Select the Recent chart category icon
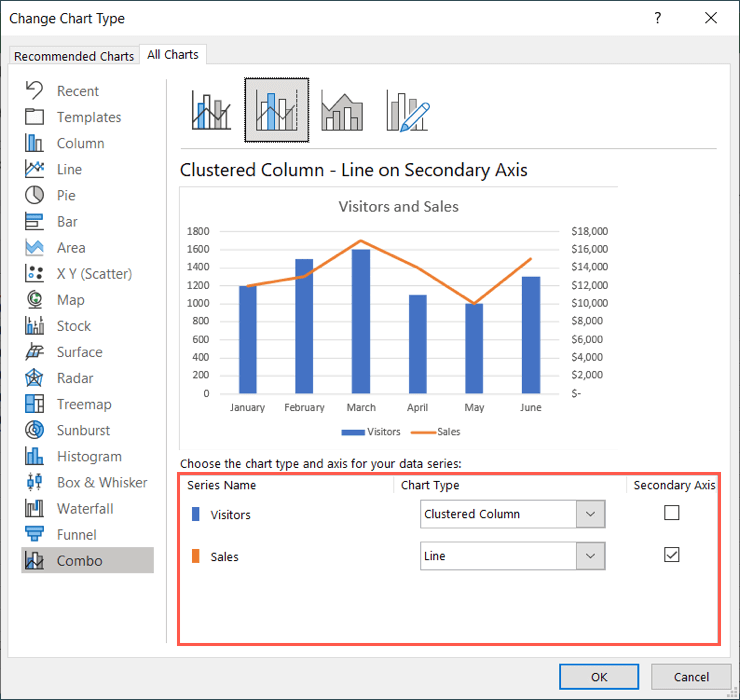 [x=34, y=91]
